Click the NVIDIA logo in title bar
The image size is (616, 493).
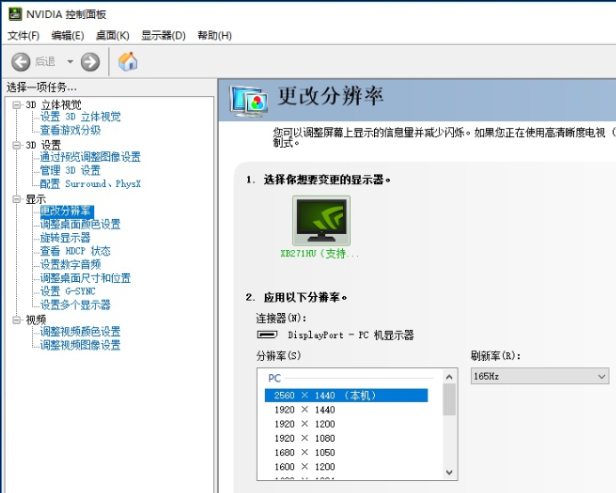12,13
